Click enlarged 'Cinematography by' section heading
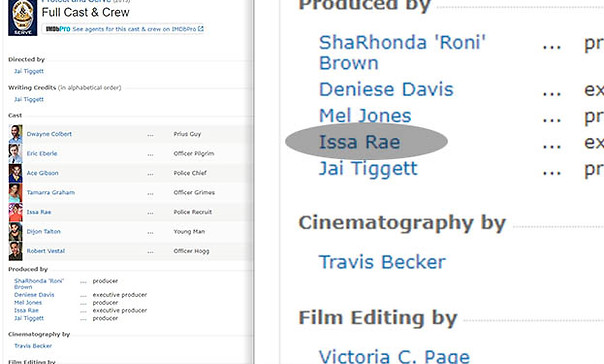Viewport: 604px width, 364px height. [x=402, y=223]
